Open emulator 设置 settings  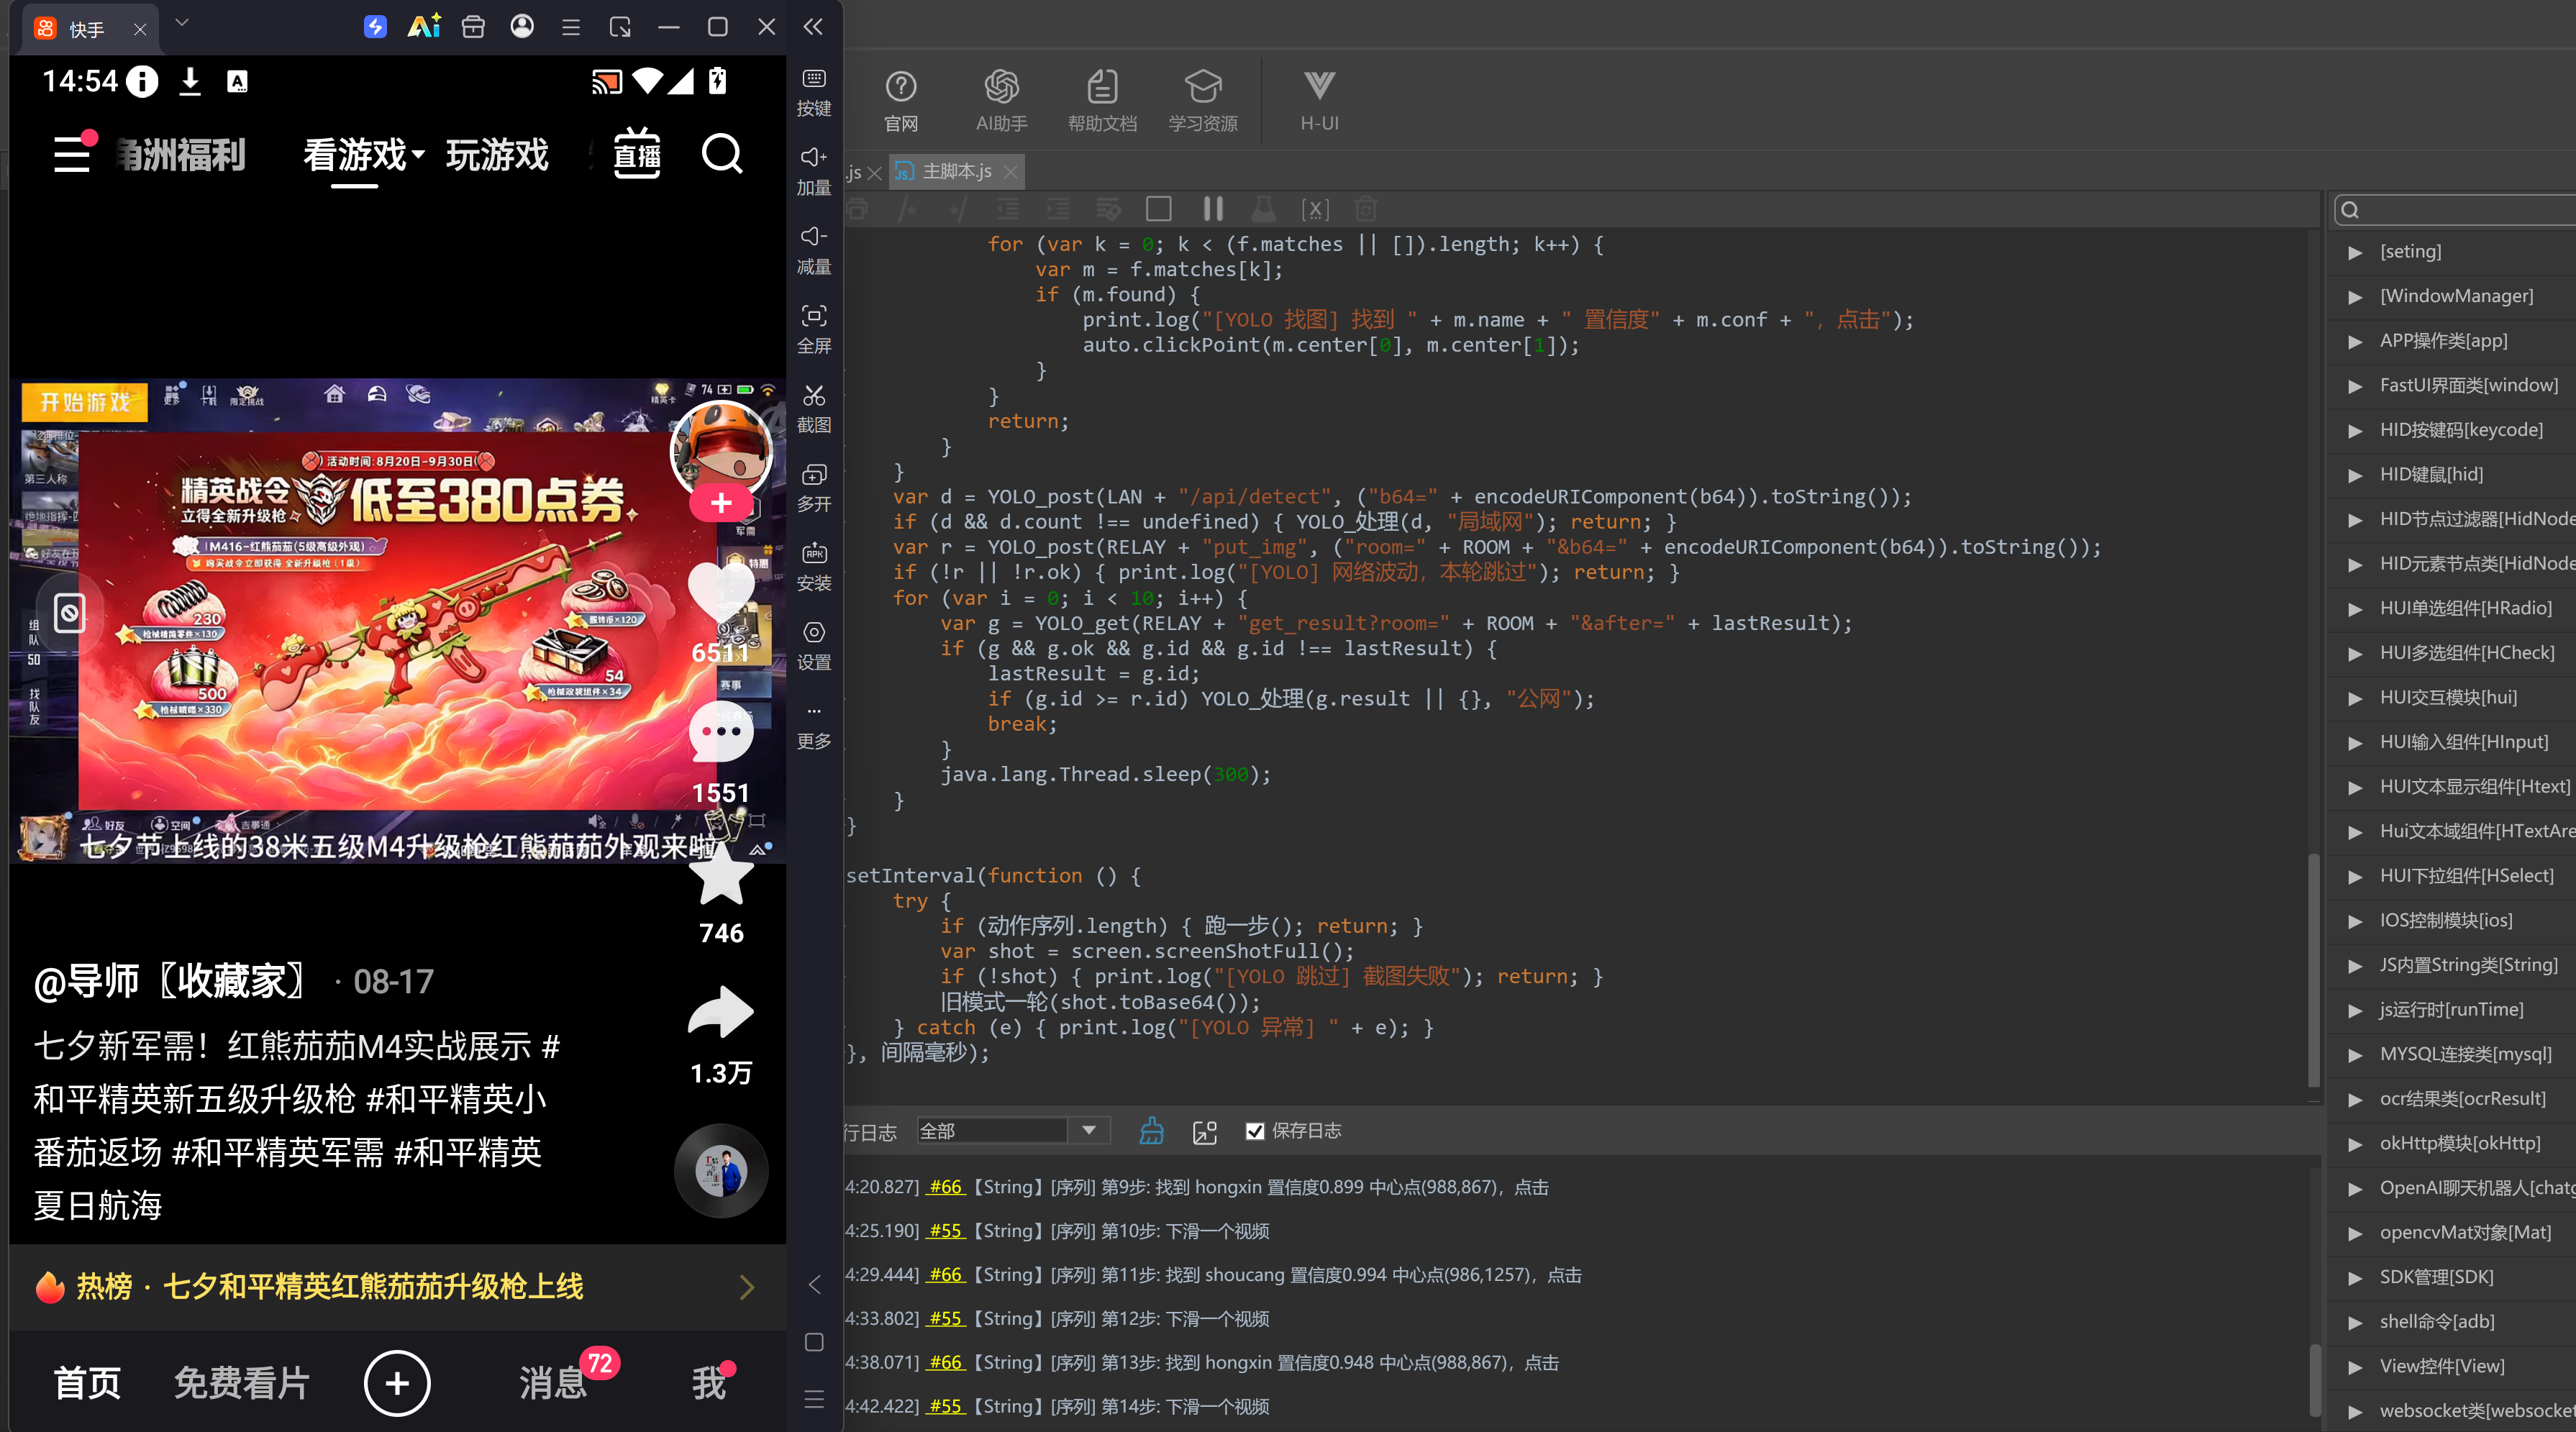(x=814, y=645)
